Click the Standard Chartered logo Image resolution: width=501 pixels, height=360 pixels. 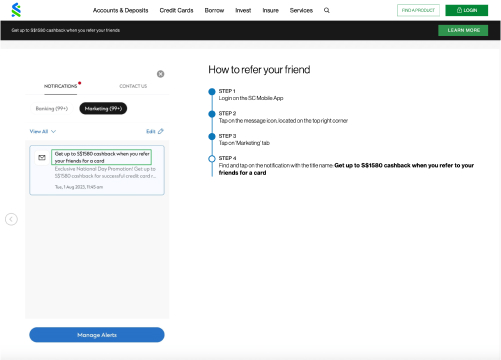coord(16,10)
